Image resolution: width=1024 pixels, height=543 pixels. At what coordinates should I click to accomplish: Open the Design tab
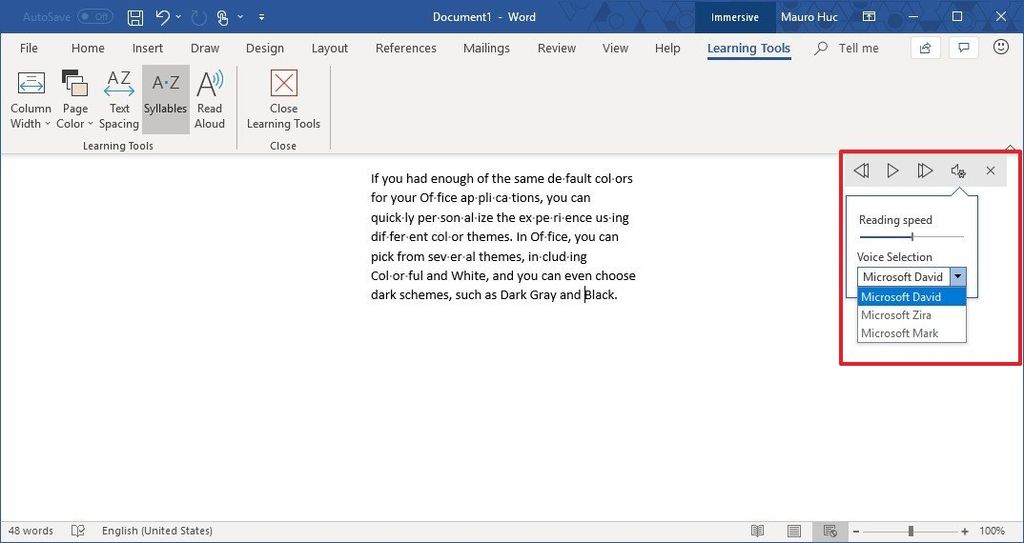pyautogui.click(x=264, y=48)
